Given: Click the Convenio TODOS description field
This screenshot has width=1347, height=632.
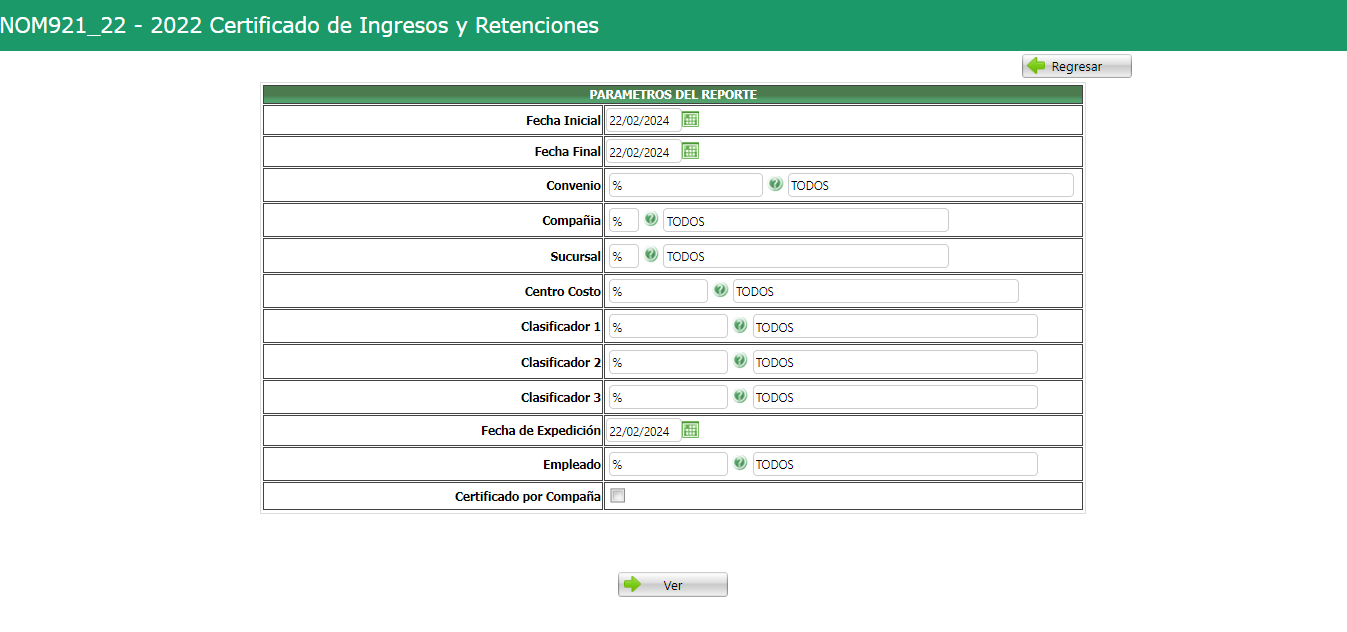Looking at the screenshot, I should coord(931,185).
